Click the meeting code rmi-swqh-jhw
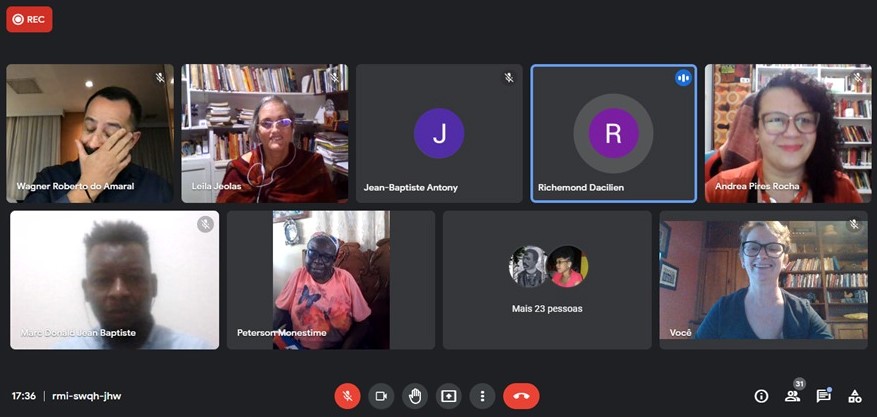 87,396
